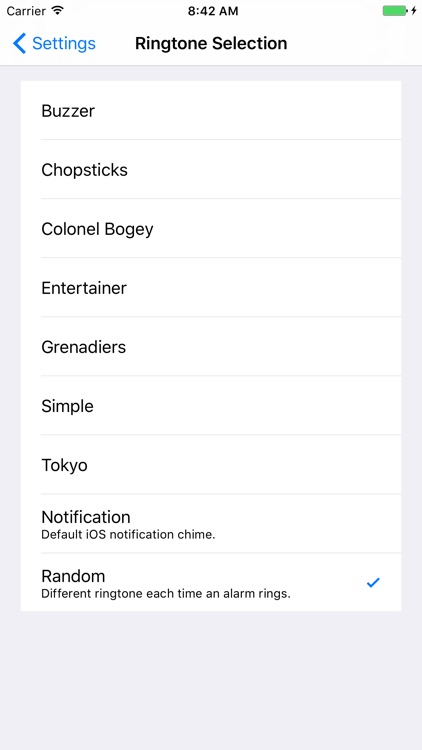Image resolution: width=422 pixels, height=750 pixels.
Task: Tap the Wi-Fi signal icon
Action: 58,11
